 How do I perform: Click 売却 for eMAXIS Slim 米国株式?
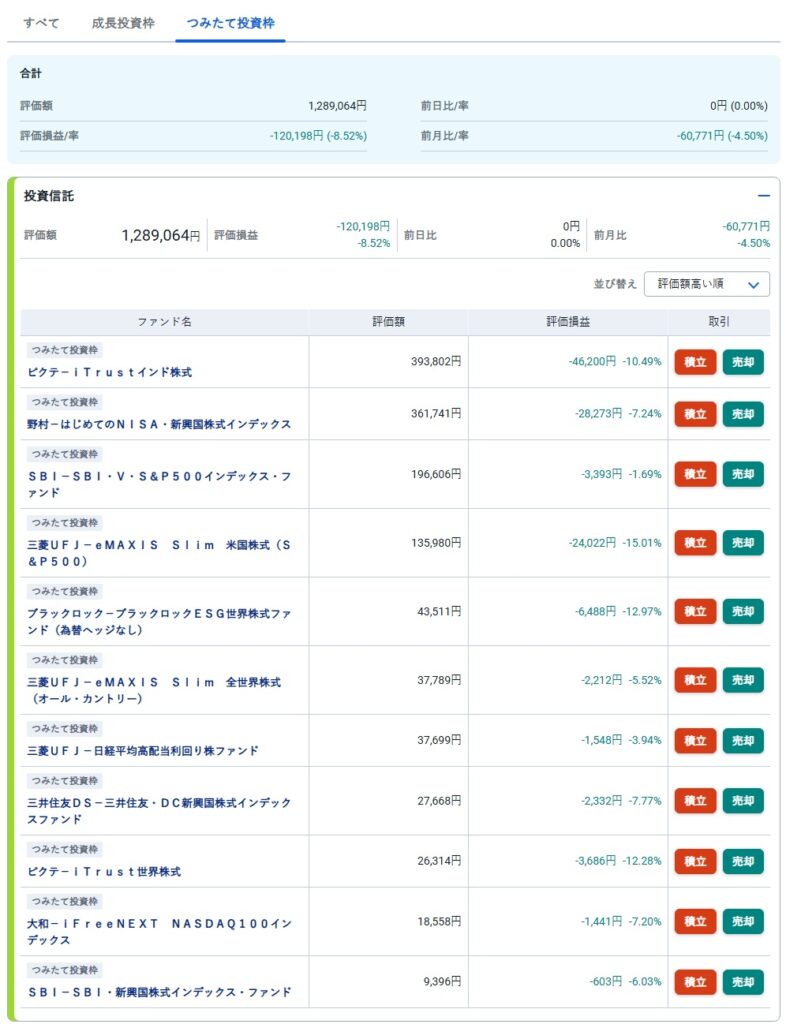coord(743,543)
